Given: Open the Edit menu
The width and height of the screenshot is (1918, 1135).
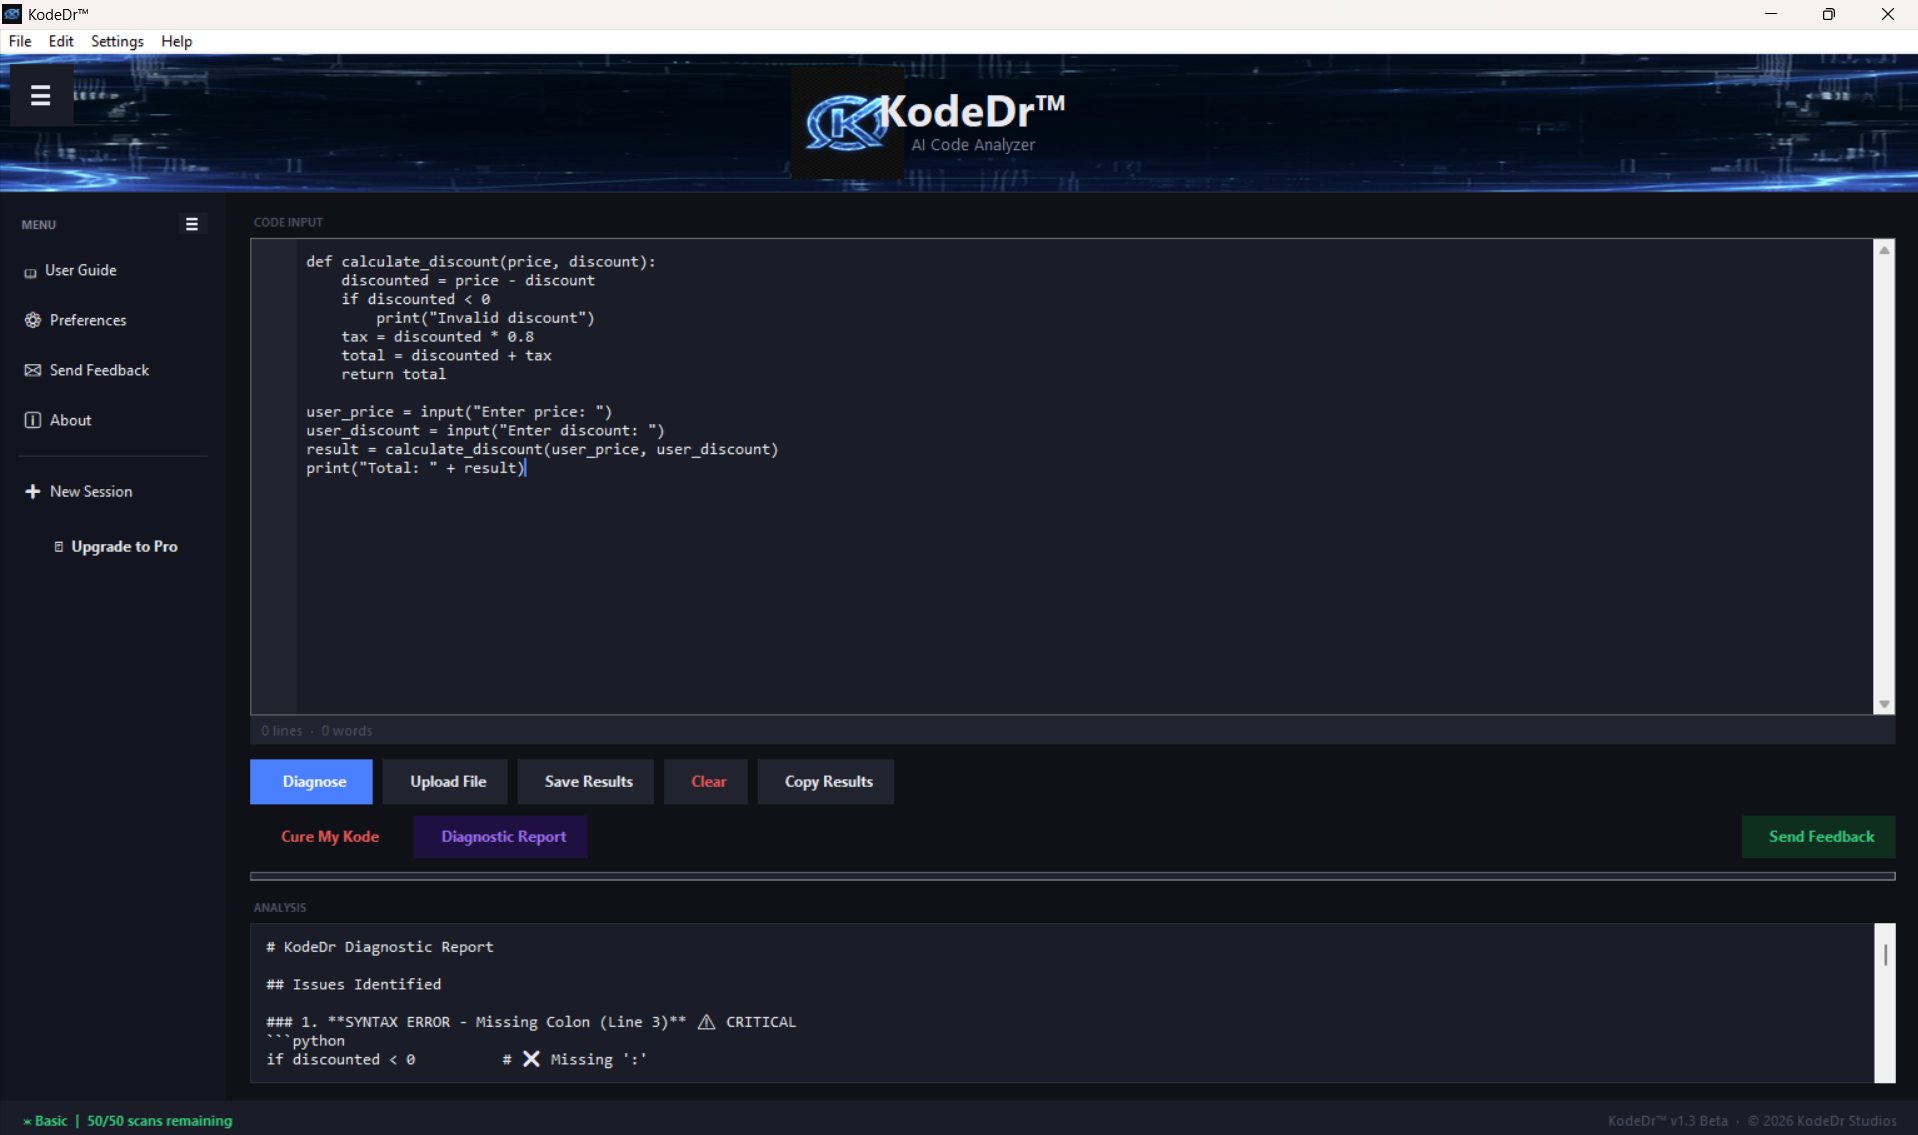Looking at the screenshot, I should click(61, 41).
